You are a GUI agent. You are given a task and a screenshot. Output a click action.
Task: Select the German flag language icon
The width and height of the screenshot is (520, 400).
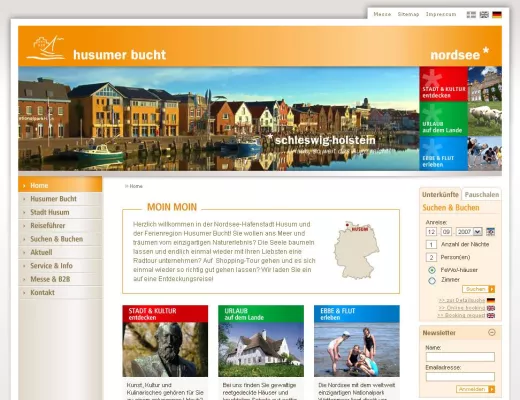497,15
